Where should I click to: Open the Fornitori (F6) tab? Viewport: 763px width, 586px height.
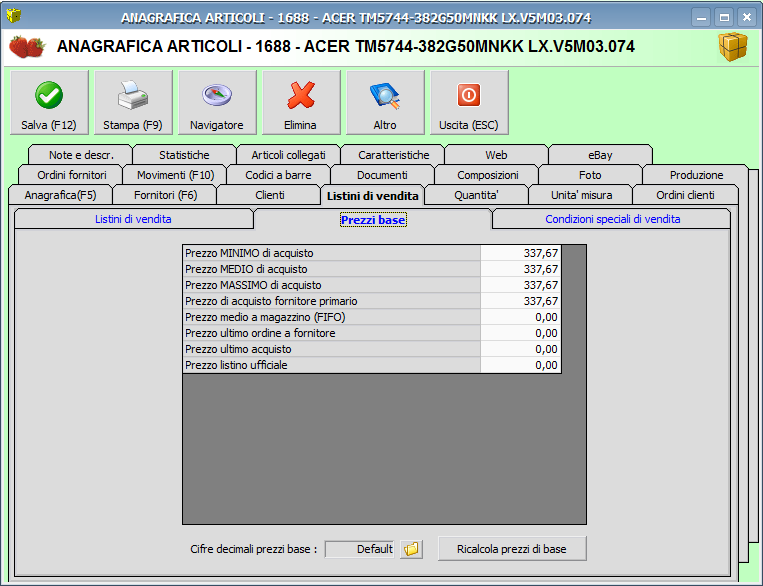pos(165,195)
